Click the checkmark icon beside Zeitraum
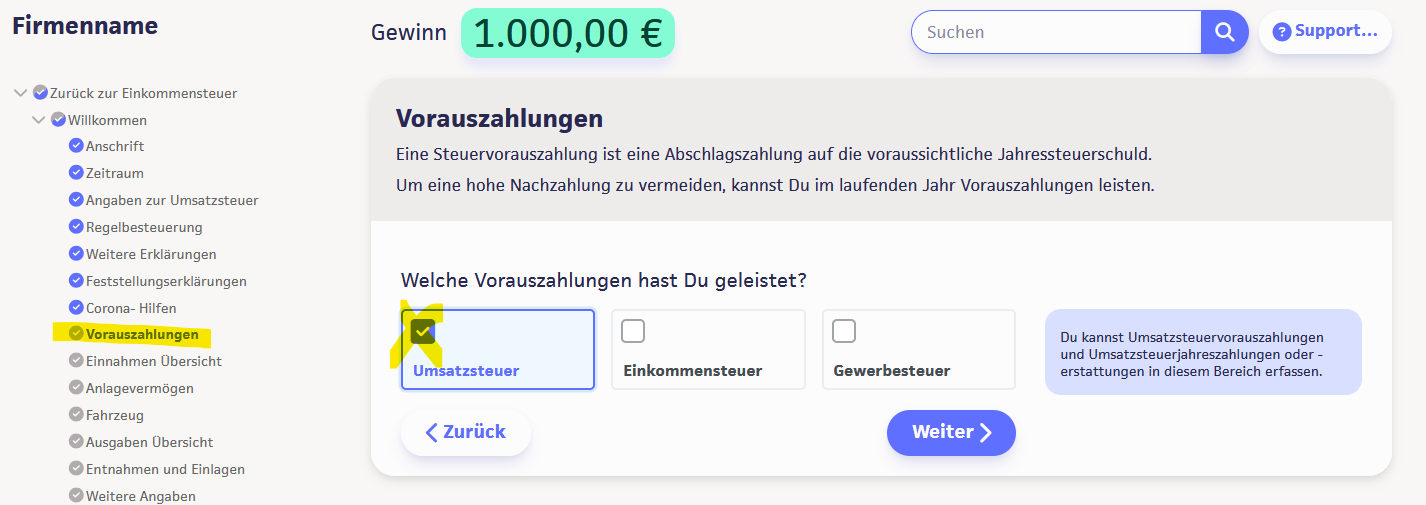 click(76, 173)
